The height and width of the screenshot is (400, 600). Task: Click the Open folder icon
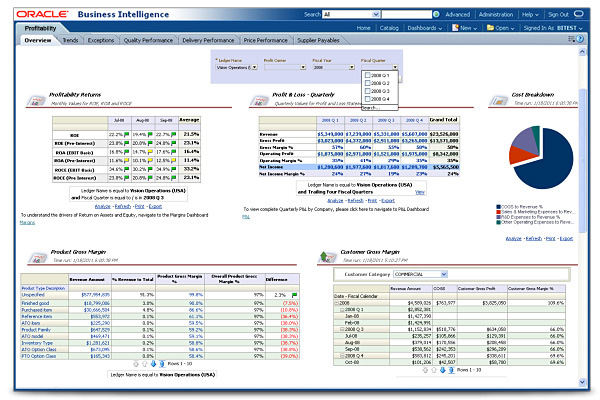tap(490, 28)
